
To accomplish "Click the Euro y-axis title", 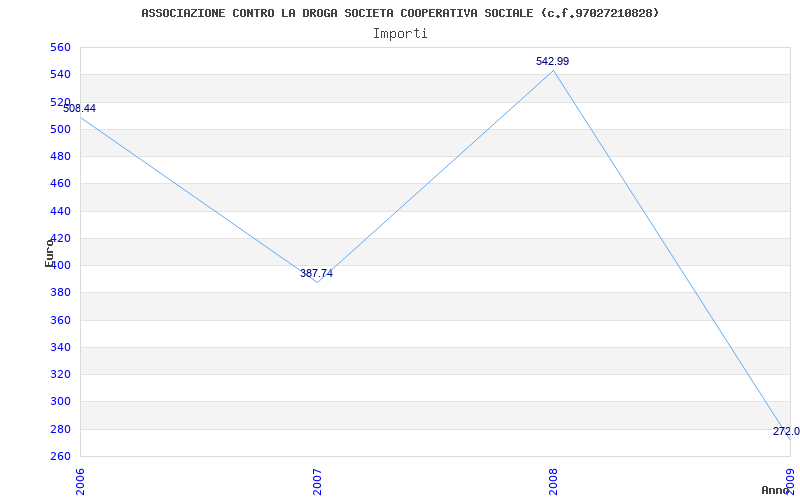I will tap(49, 253).
